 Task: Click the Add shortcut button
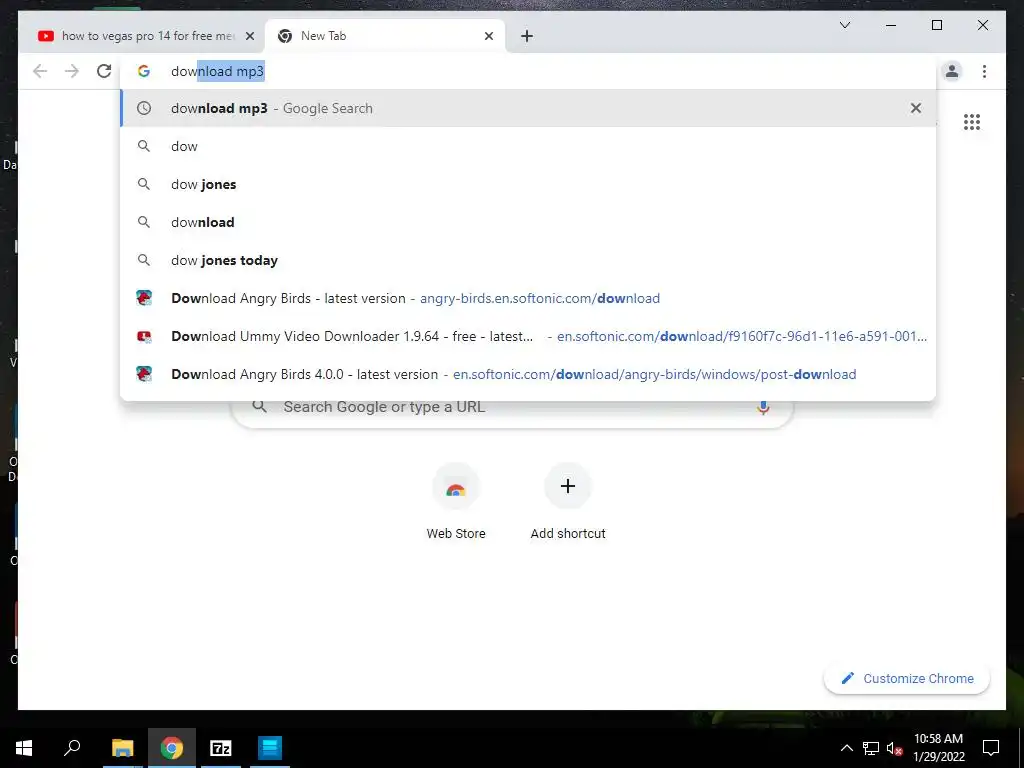pos(568,502)
